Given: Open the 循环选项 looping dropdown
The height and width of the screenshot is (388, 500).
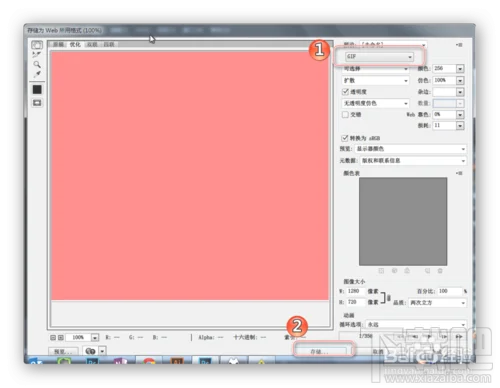Looking at the screenshot, I should (x=416, y=324).
